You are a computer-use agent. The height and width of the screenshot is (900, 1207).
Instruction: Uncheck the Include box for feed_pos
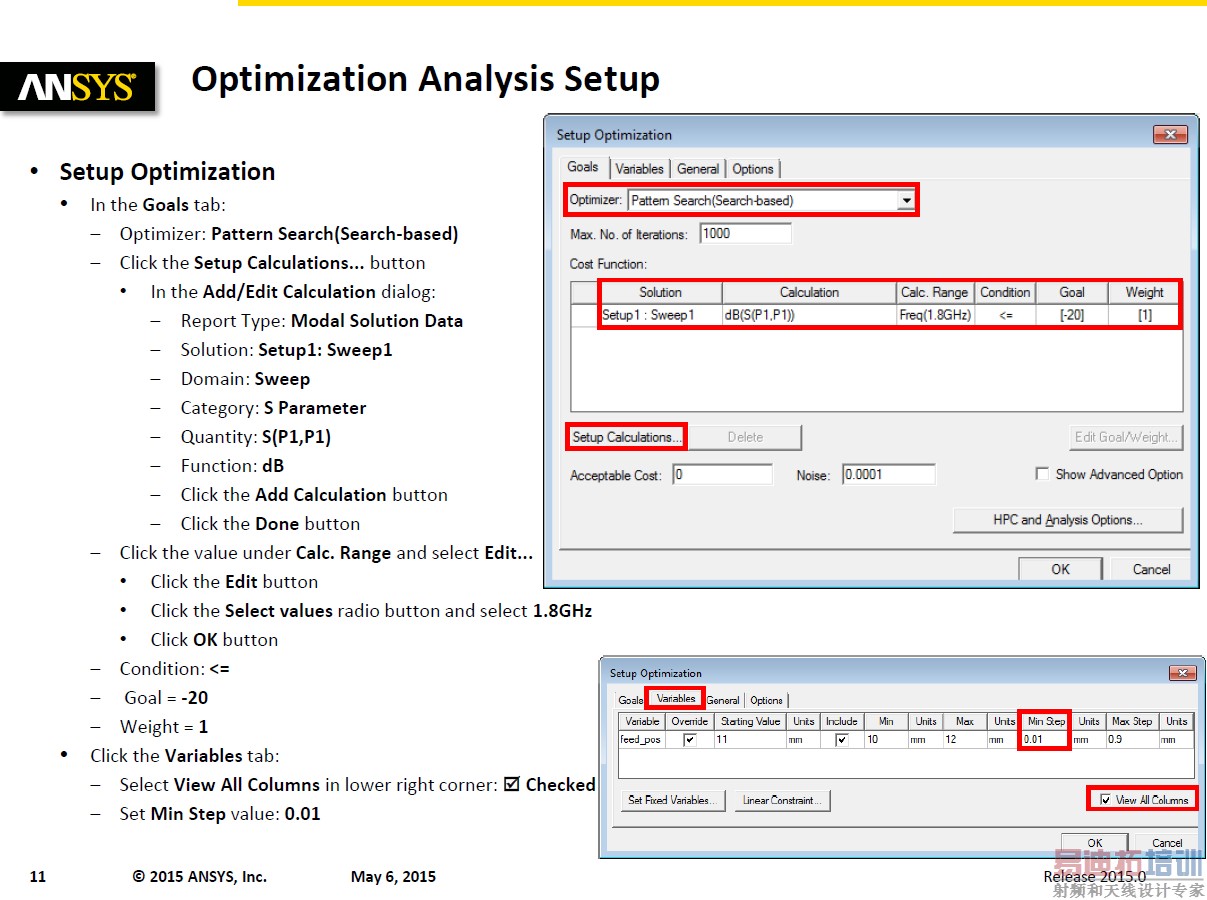[842, 740]
